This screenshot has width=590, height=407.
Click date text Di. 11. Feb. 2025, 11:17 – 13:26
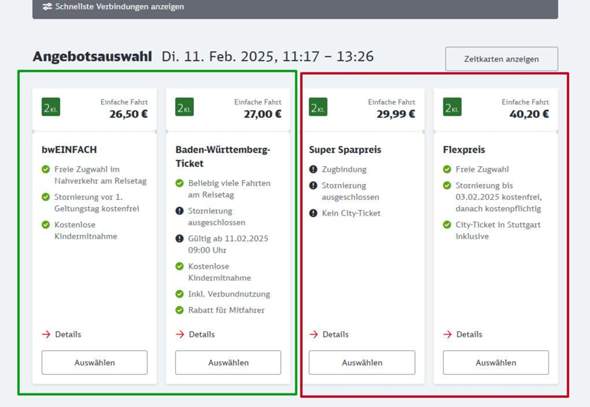pos(268,57)
